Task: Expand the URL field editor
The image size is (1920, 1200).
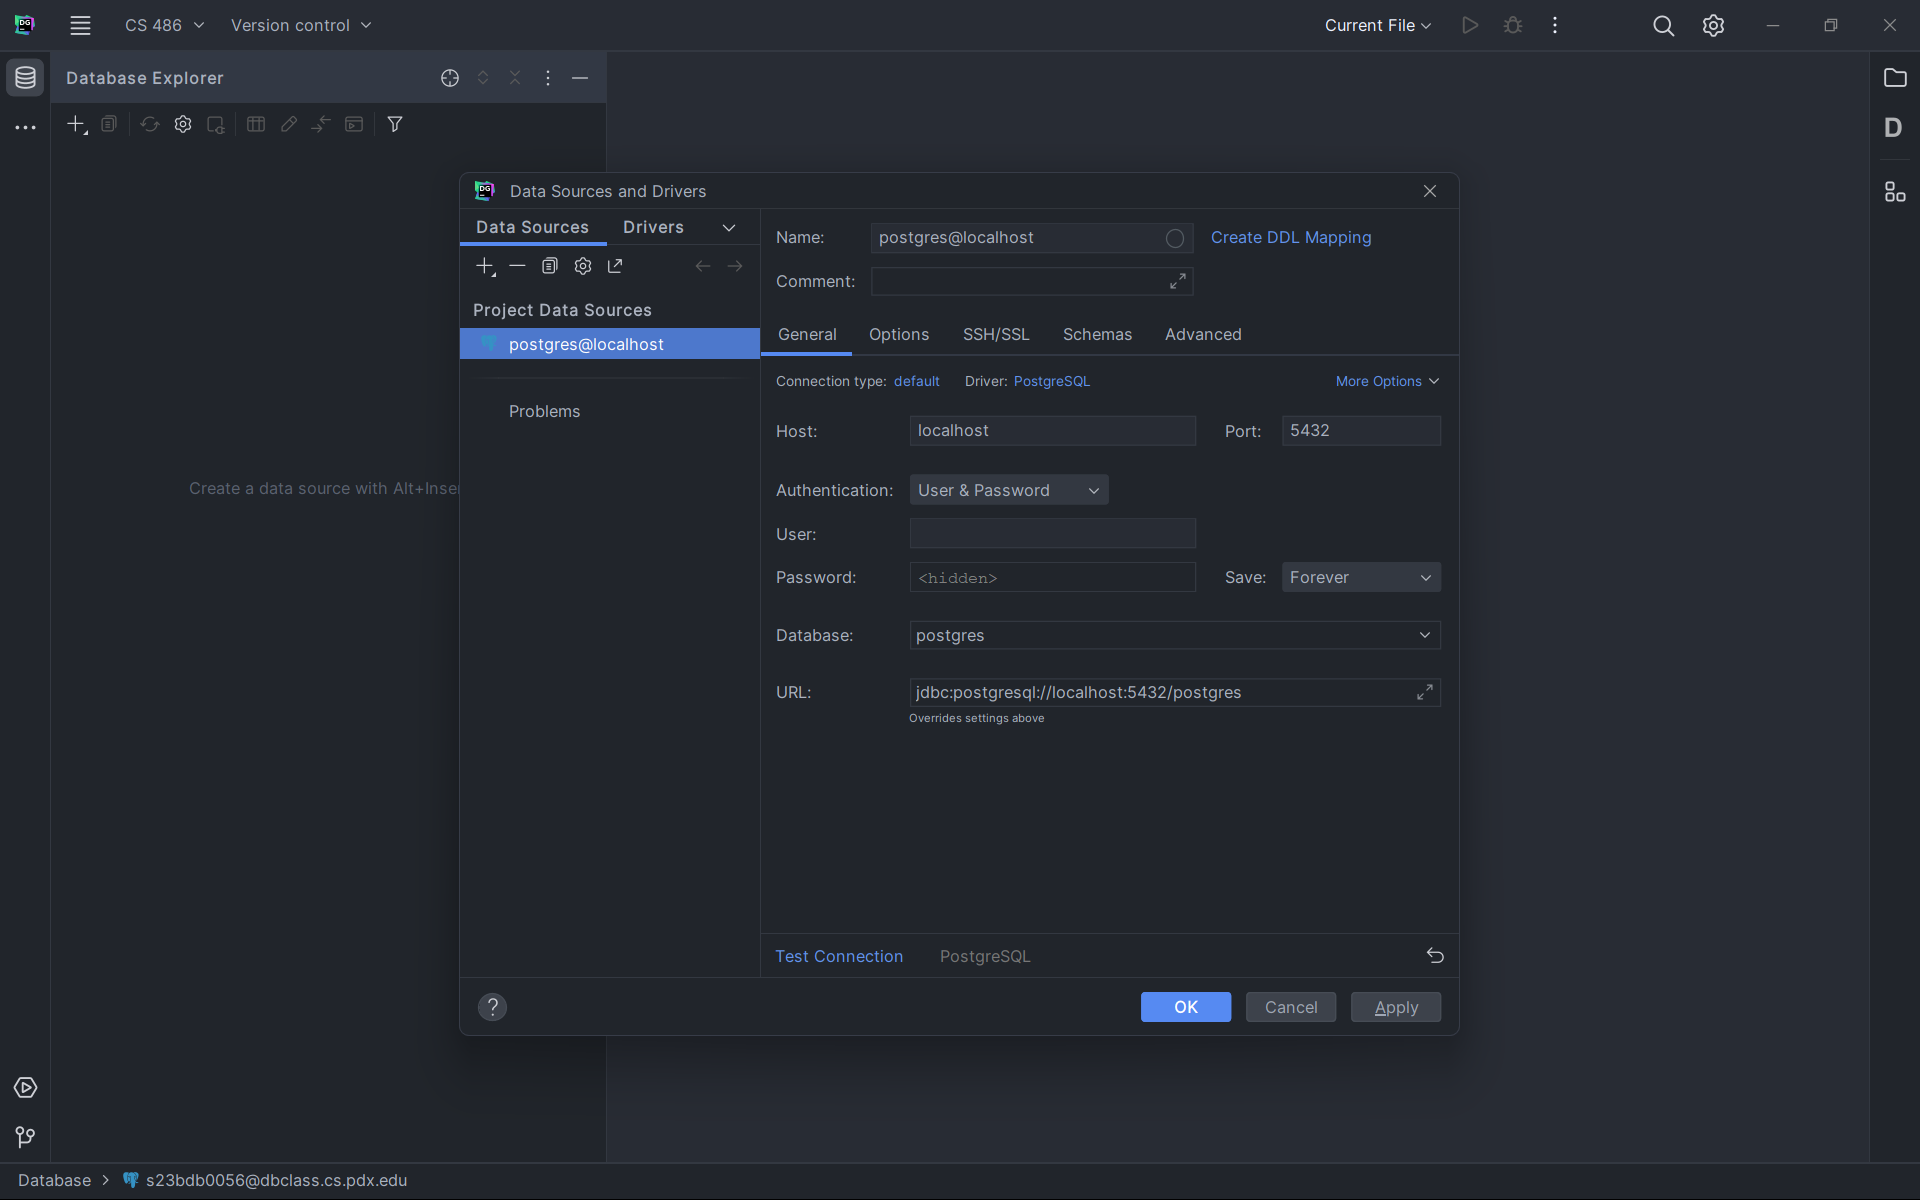Action: [1425, 692]
